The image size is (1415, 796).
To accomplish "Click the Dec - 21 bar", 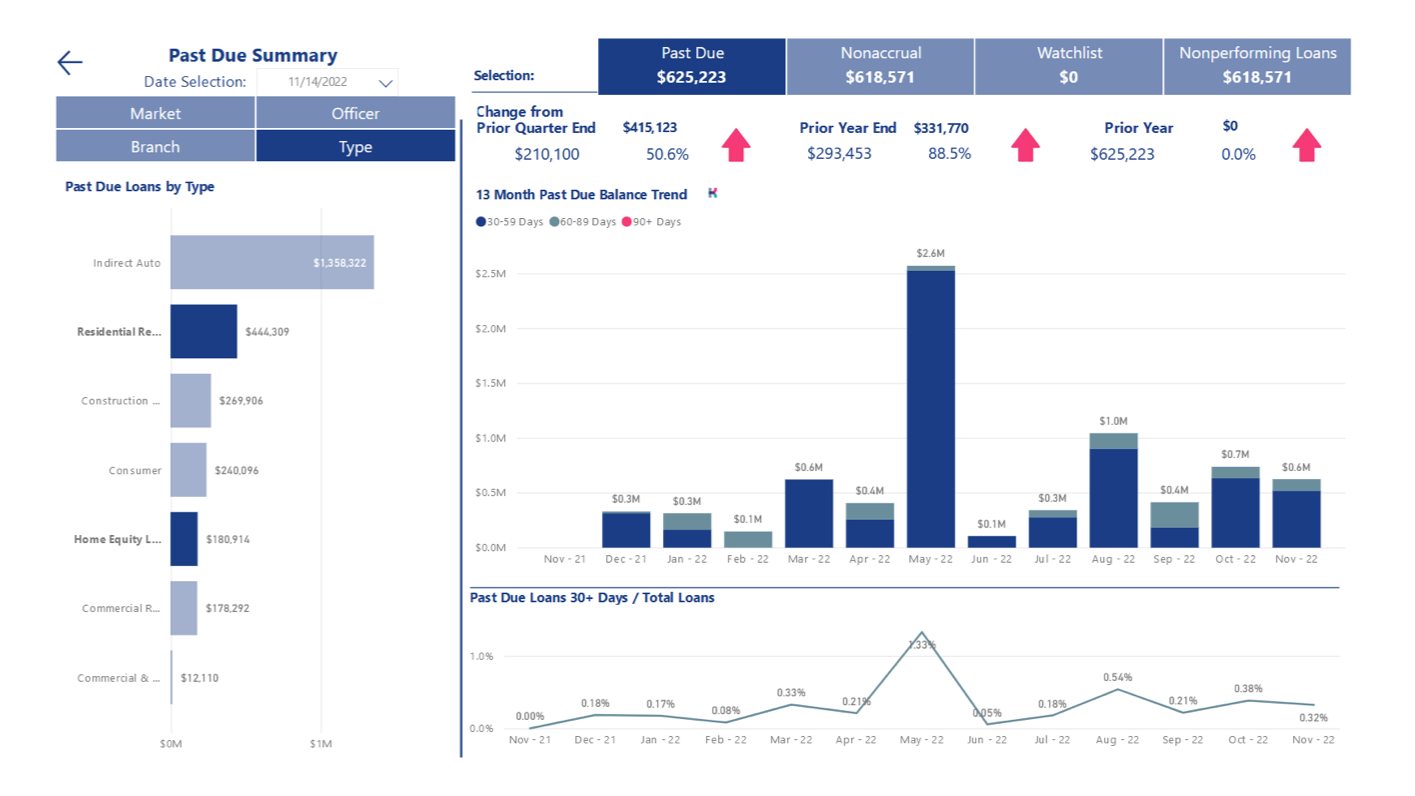I will (626, 530).
